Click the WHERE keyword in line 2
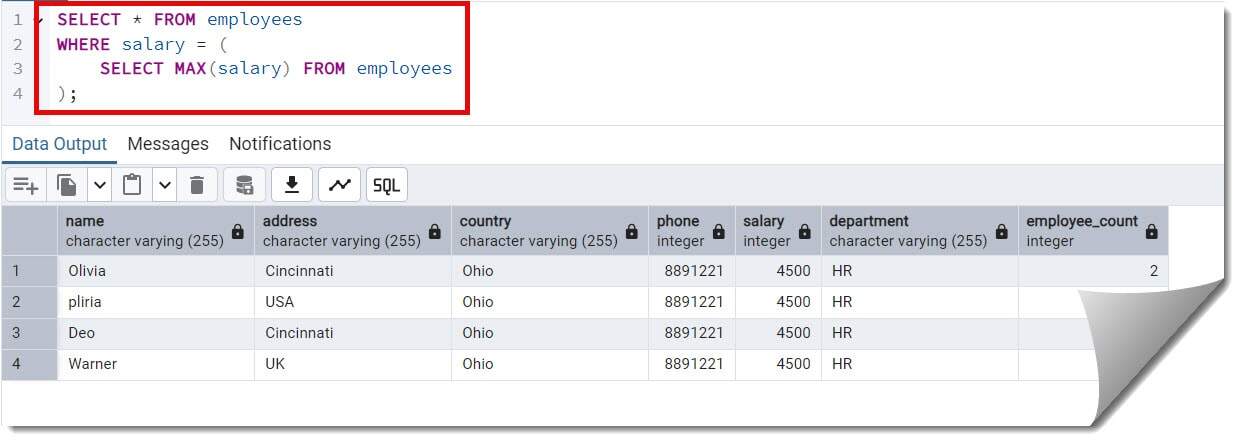 tap(85, 44)
